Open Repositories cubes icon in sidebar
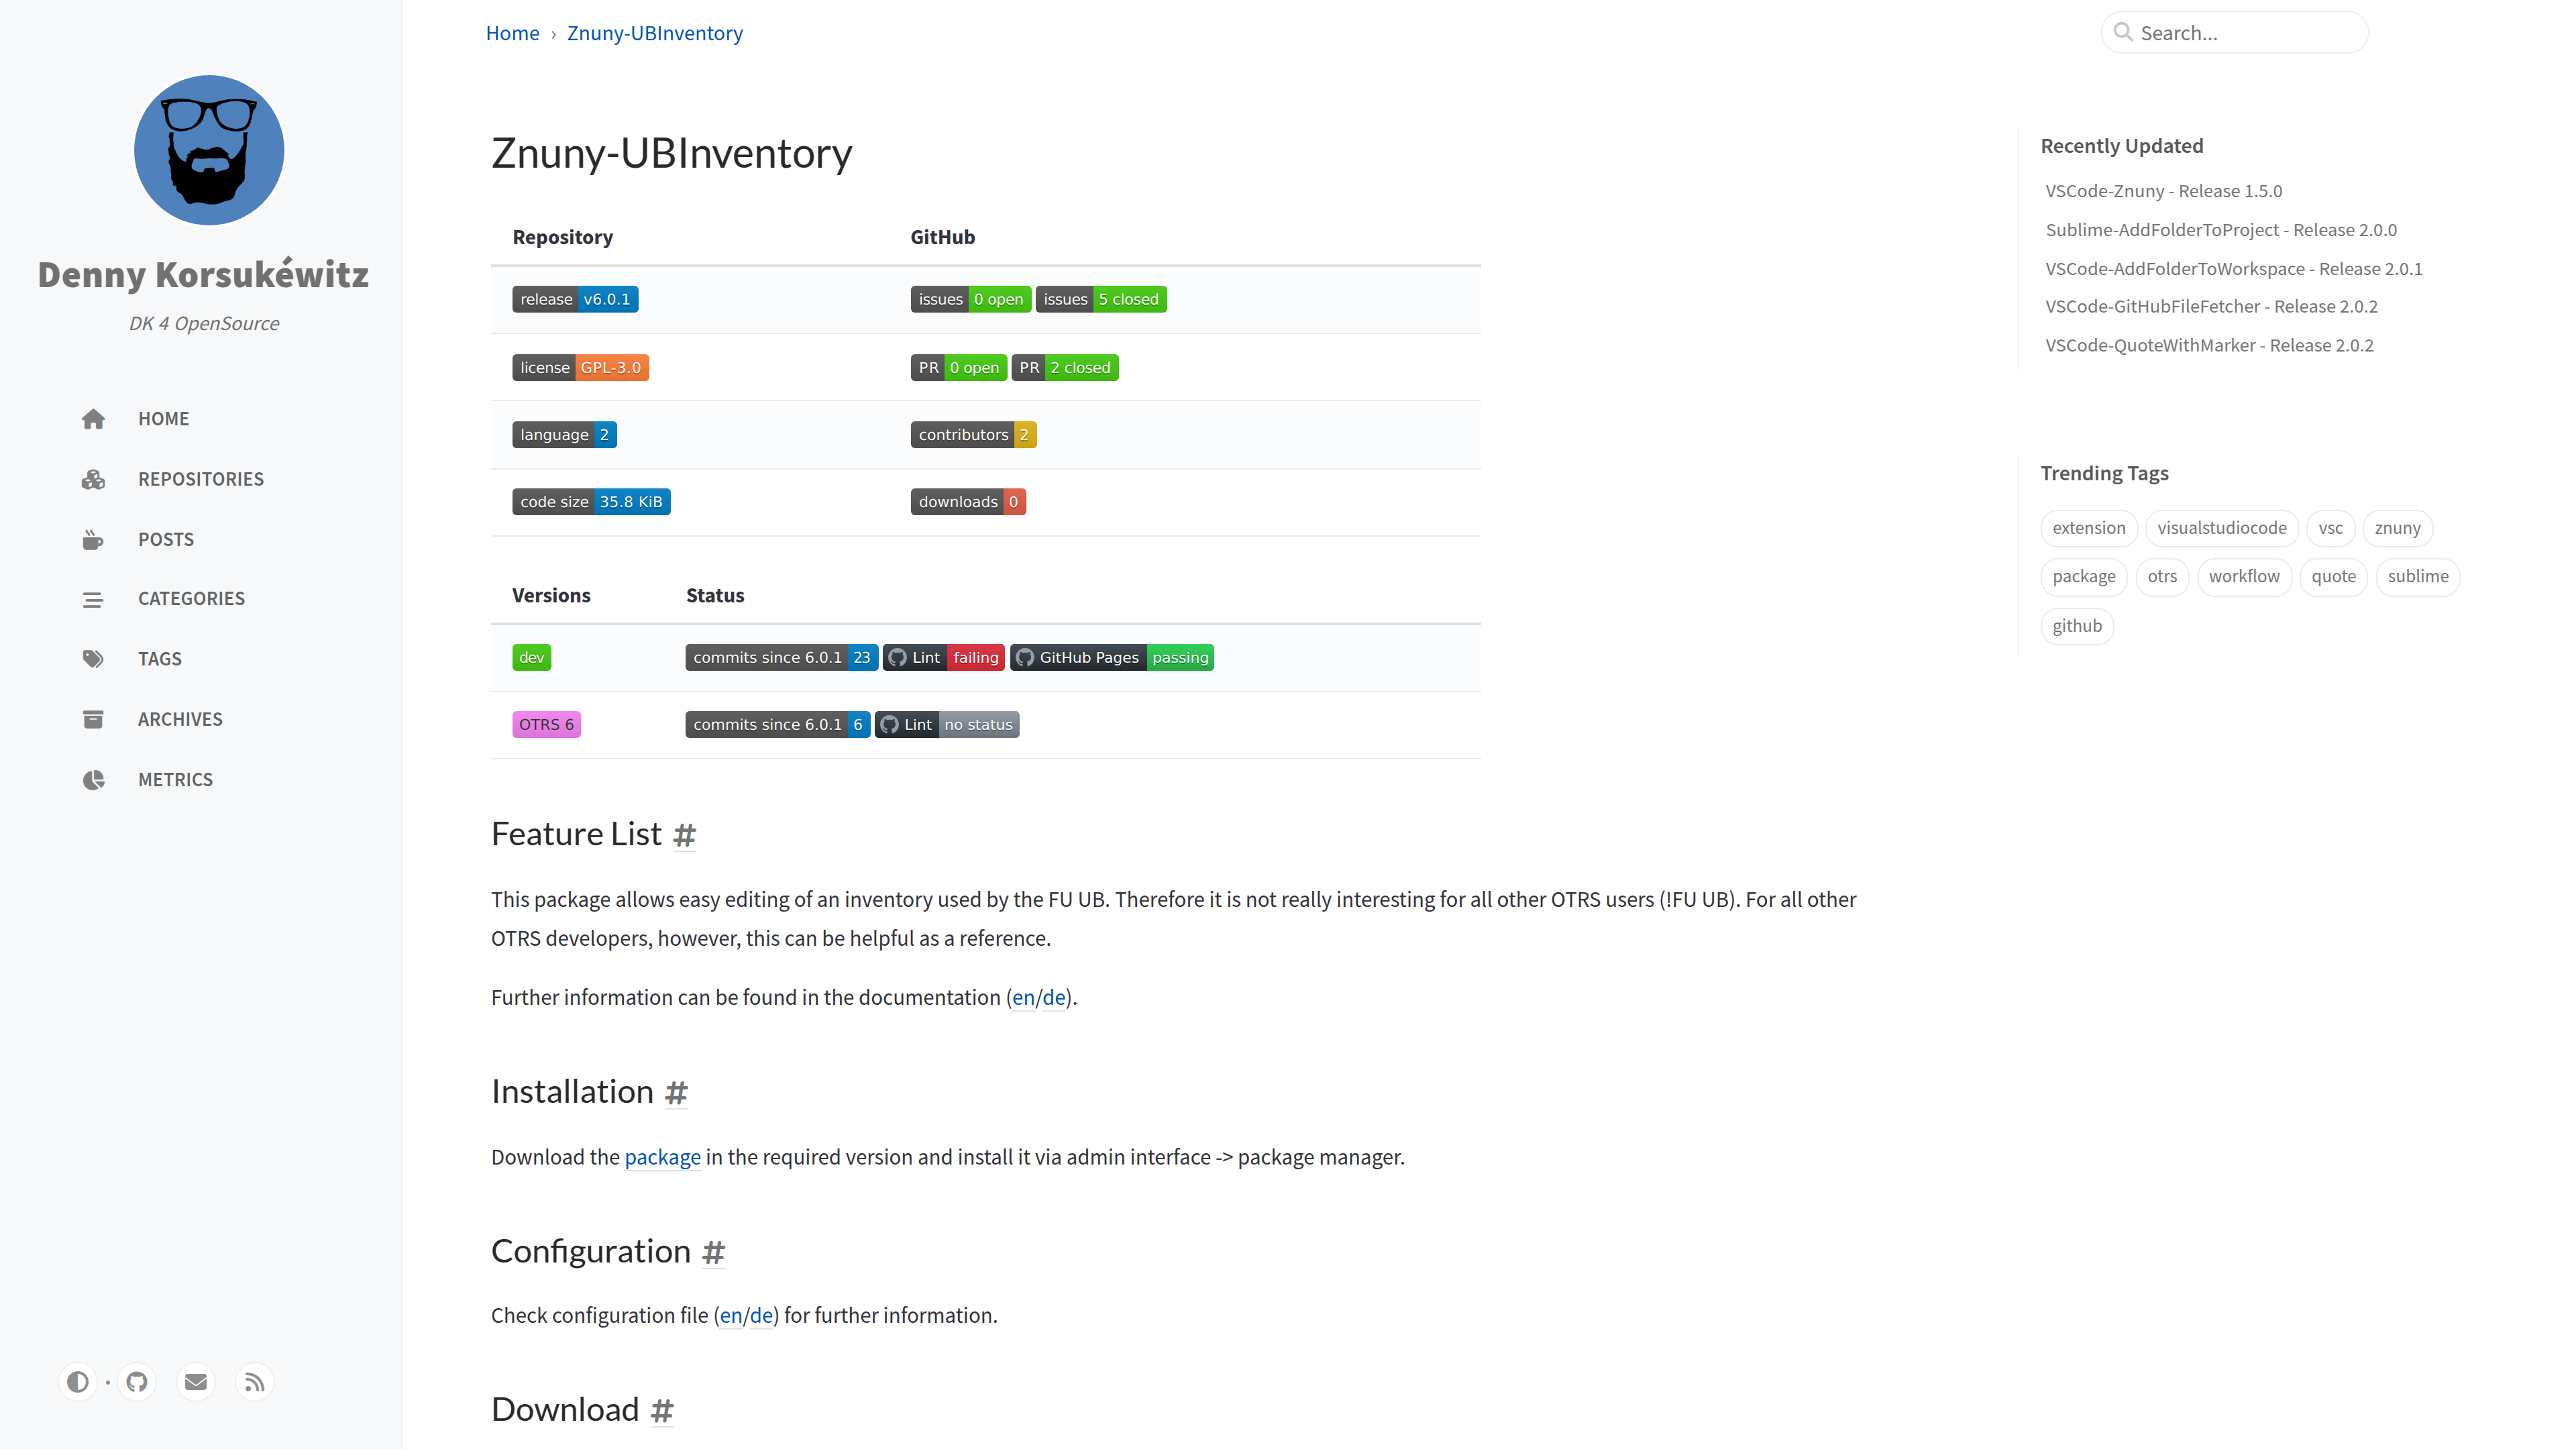This screenshot has height=1449, width=2576. click(x=93, y=478)
